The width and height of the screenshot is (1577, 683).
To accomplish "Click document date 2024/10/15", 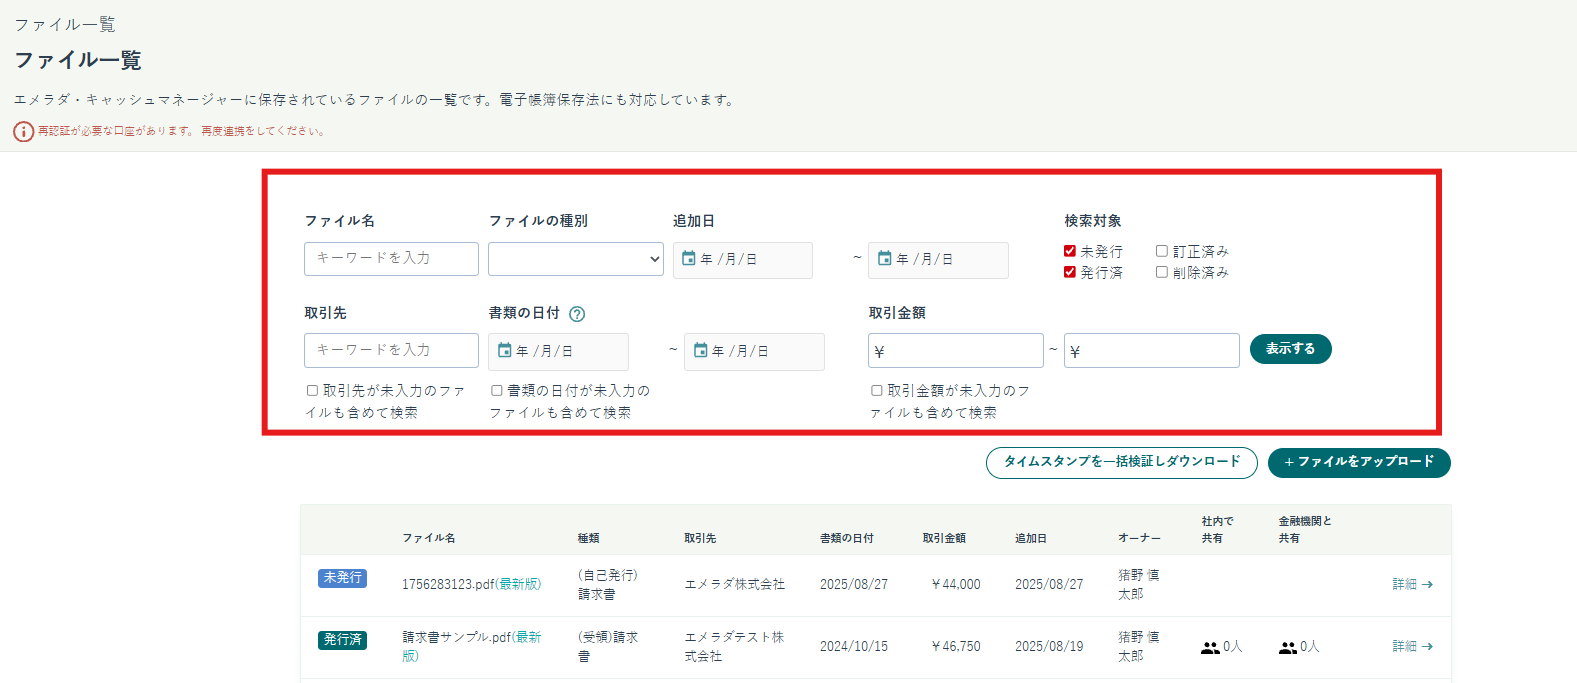I will coord(854,646).
